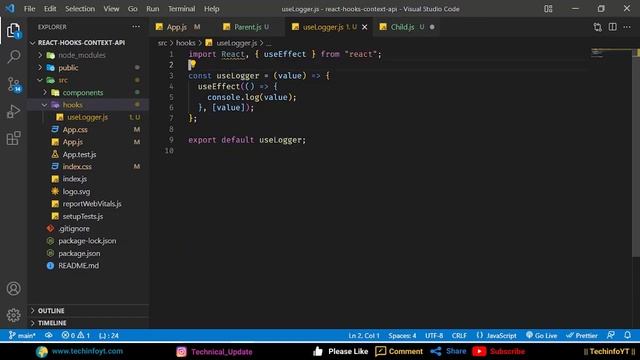Open the Terminal menu
The height and width of the screenshot is (360, 640).
click(x=182, y=9)
